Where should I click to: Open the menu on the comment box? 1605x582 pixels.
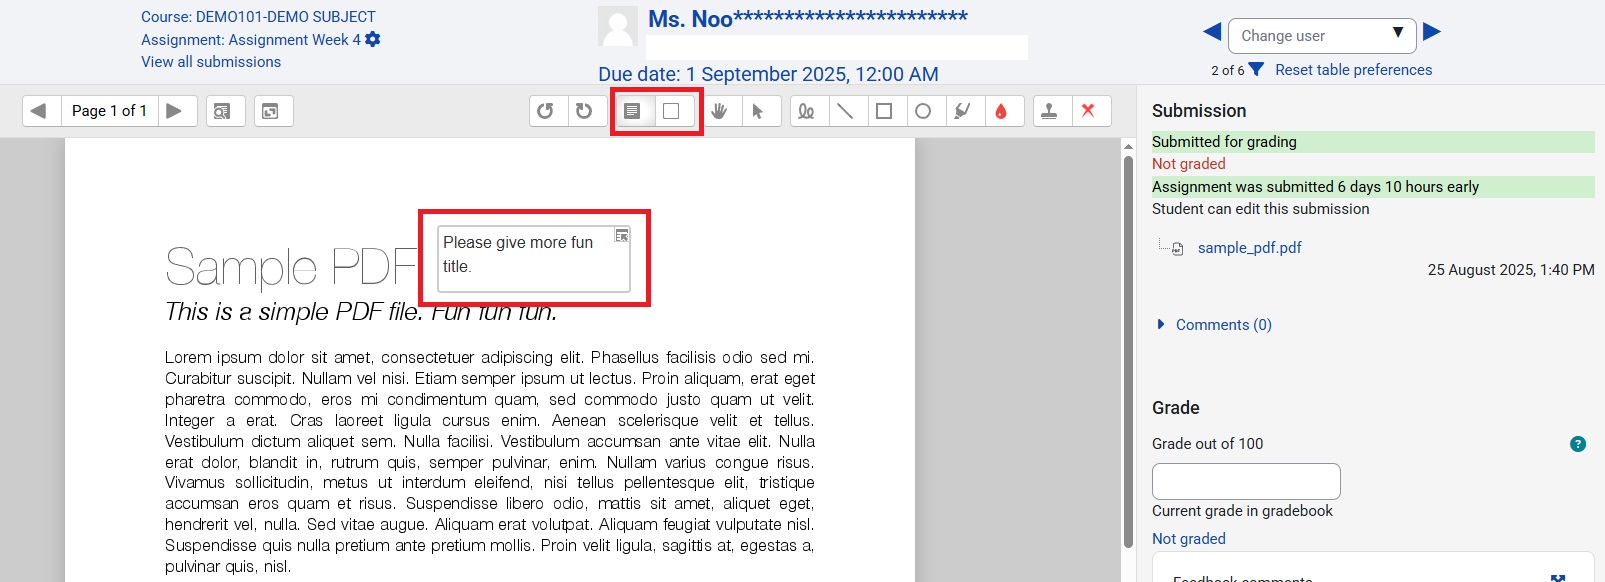click(x=621, y=236)
